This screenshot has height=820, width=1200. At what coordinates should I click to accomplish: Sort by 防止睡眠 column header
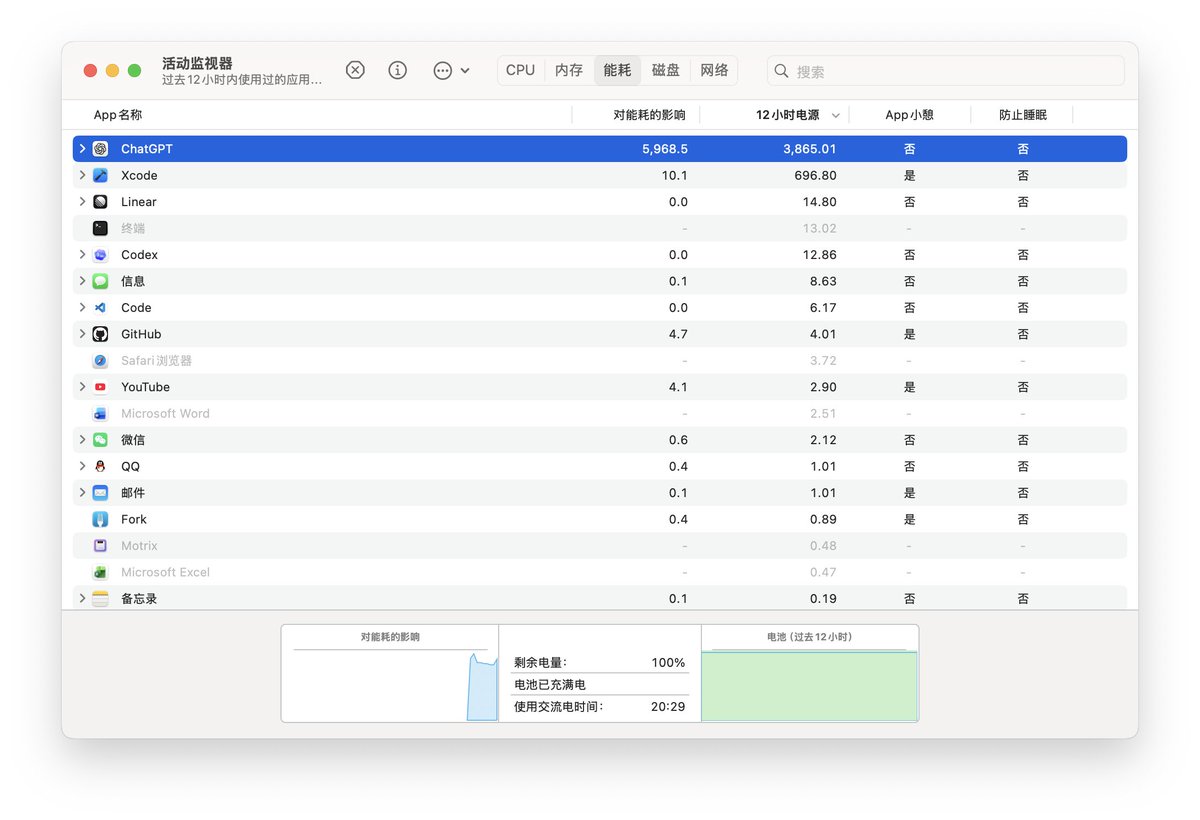coord(1023,115)
